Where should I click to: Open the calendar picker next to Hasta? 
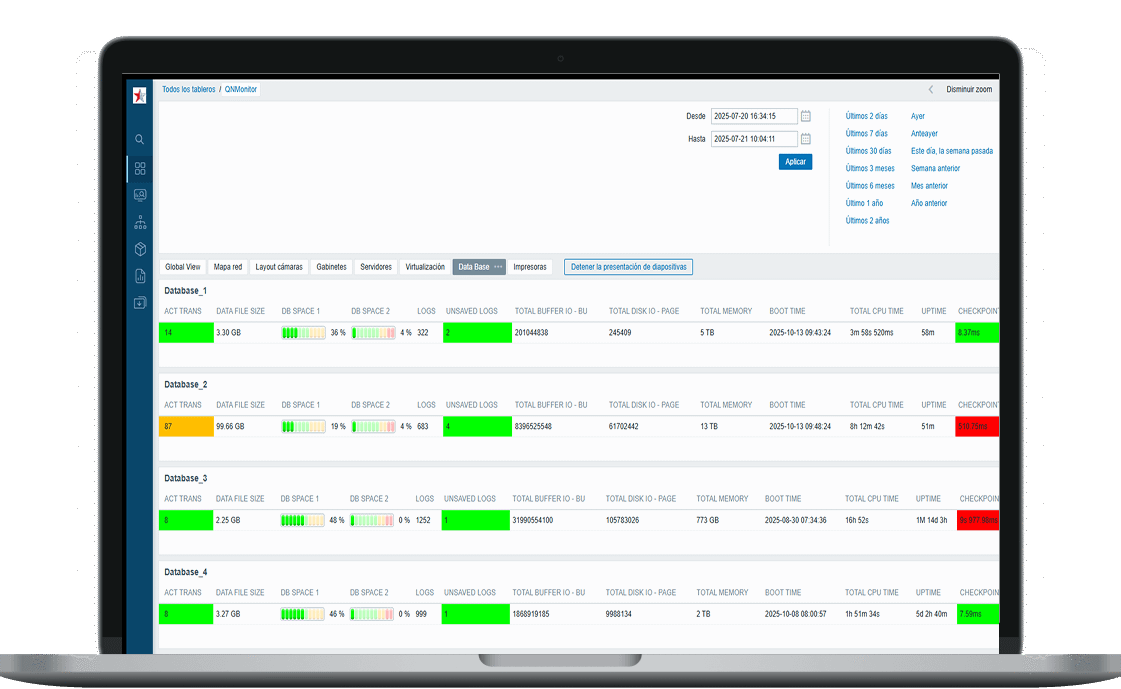point(806,139)
